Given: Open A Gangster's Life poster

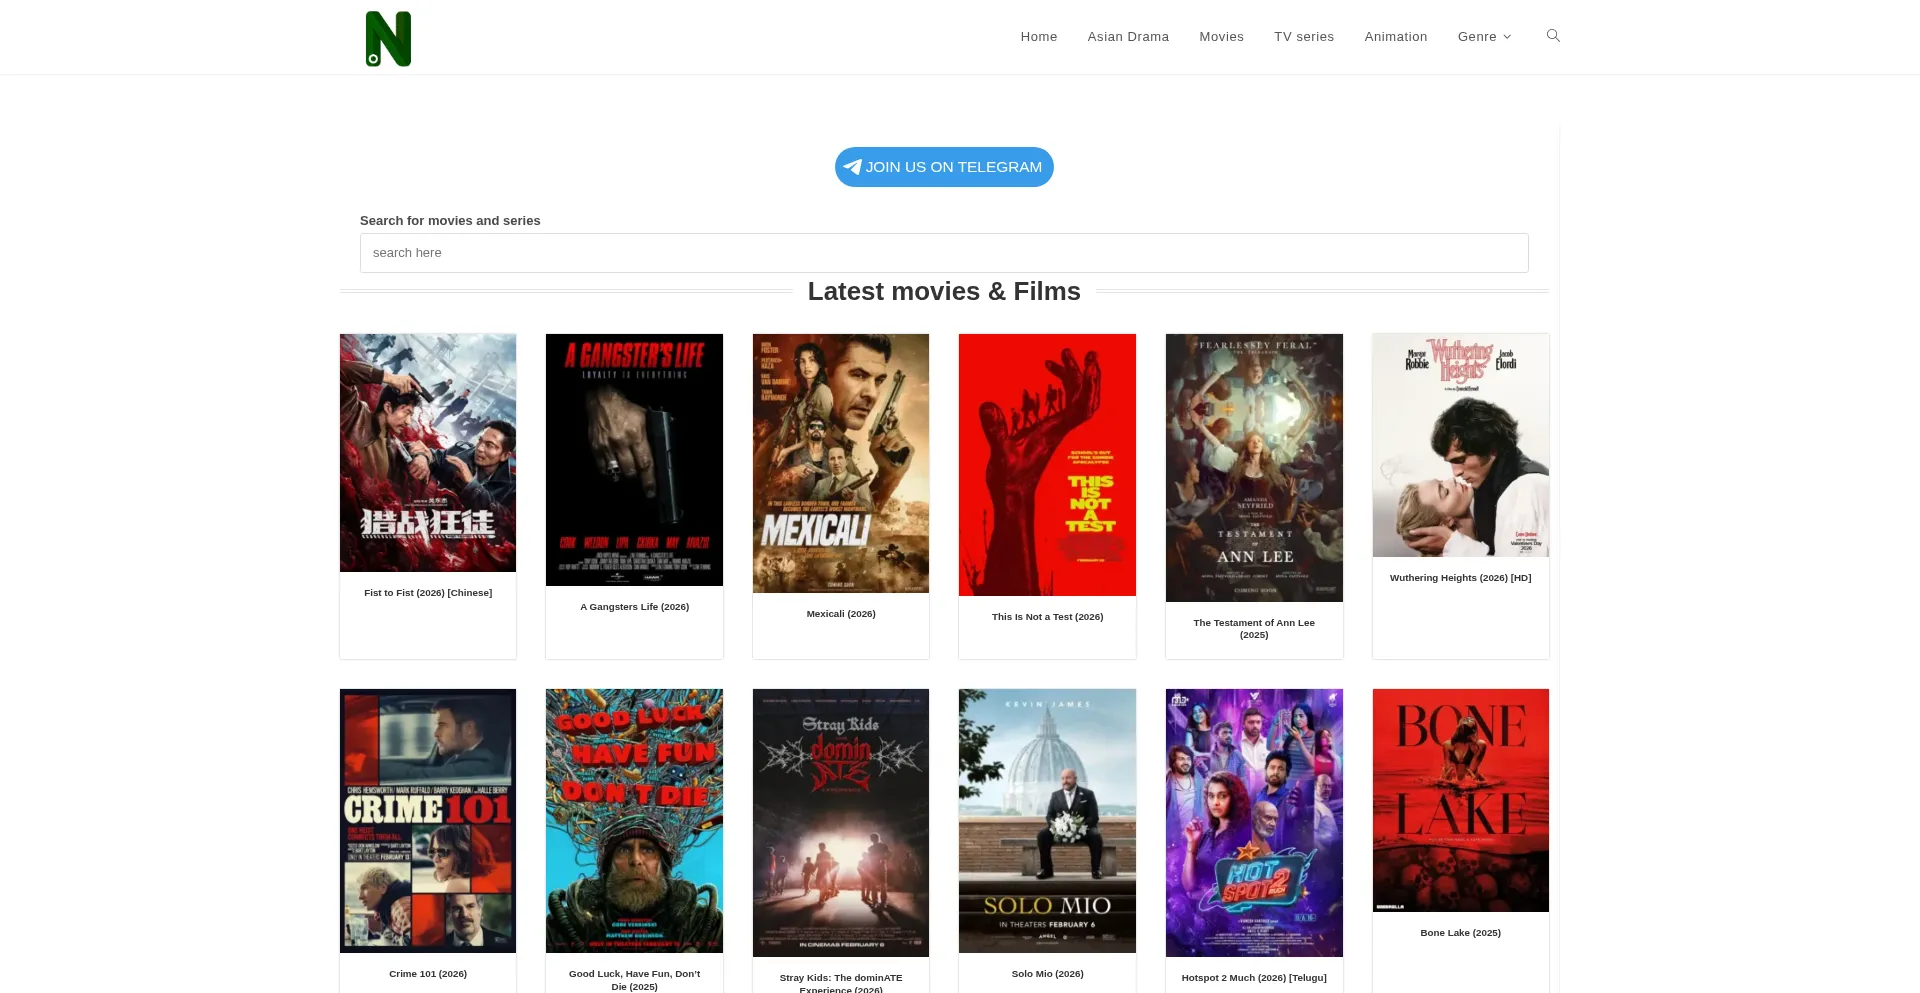Looking at the screenshot, I should 634,460.
